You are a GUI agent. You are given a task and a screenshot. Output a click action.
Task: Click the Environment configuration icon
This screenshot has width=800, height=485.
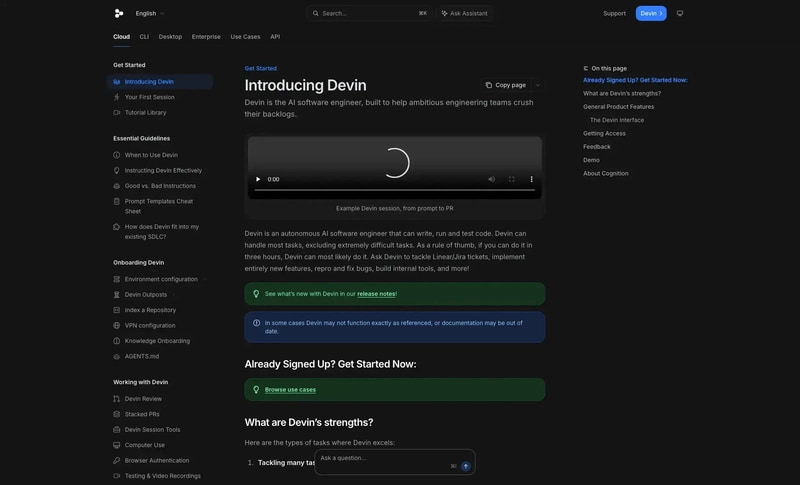point(117,279)
